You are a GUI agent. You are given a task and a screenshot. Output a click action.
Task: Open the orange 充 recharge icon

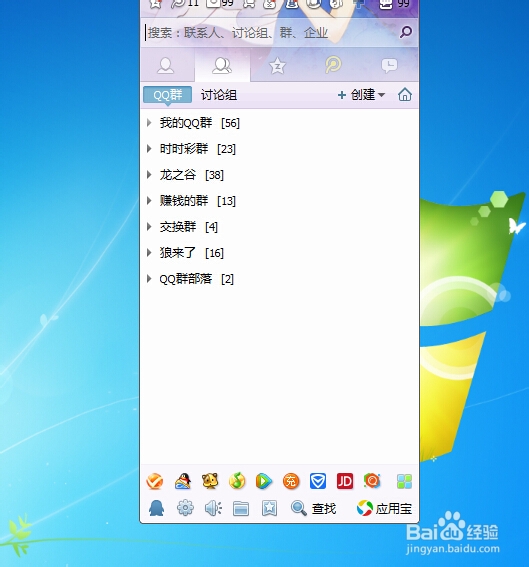[x=291, y=481]
